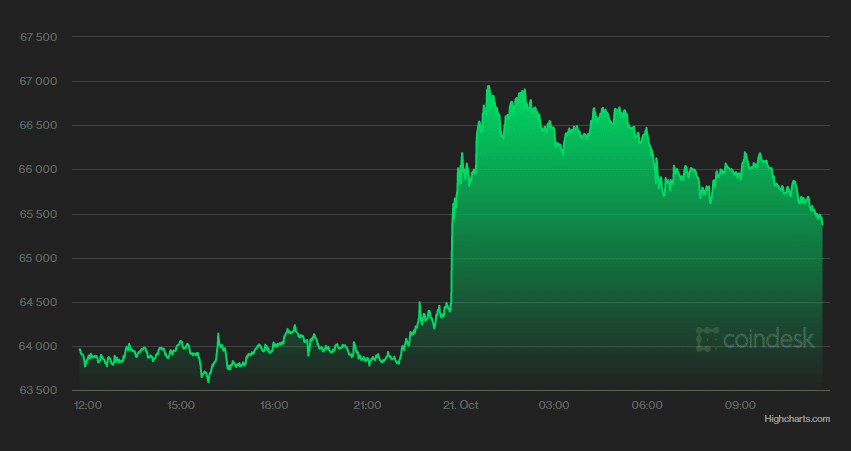Select the 64 000 y-axis label

point(38,346)
